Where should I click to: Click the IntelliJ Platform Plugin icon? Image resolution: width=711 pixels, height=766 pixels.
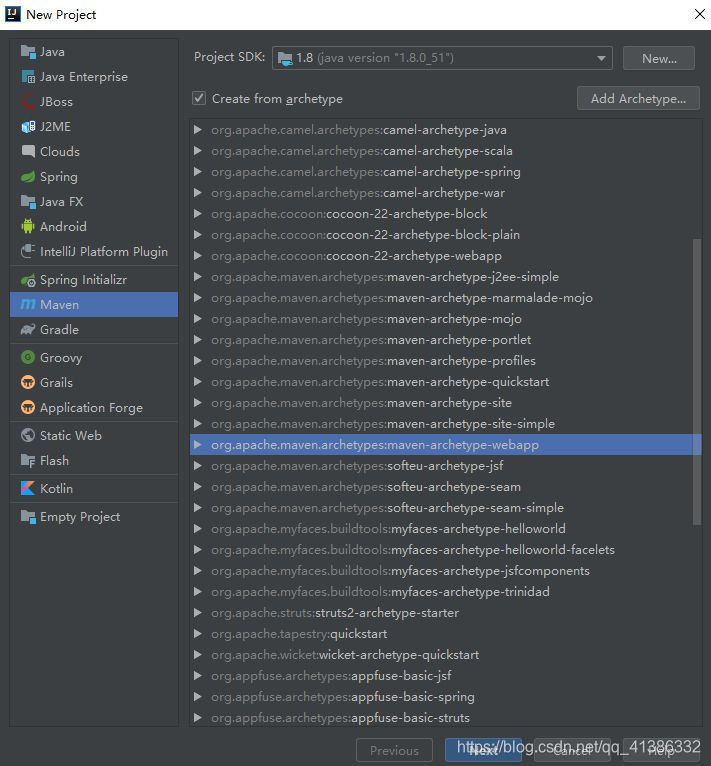pos(28,252)
